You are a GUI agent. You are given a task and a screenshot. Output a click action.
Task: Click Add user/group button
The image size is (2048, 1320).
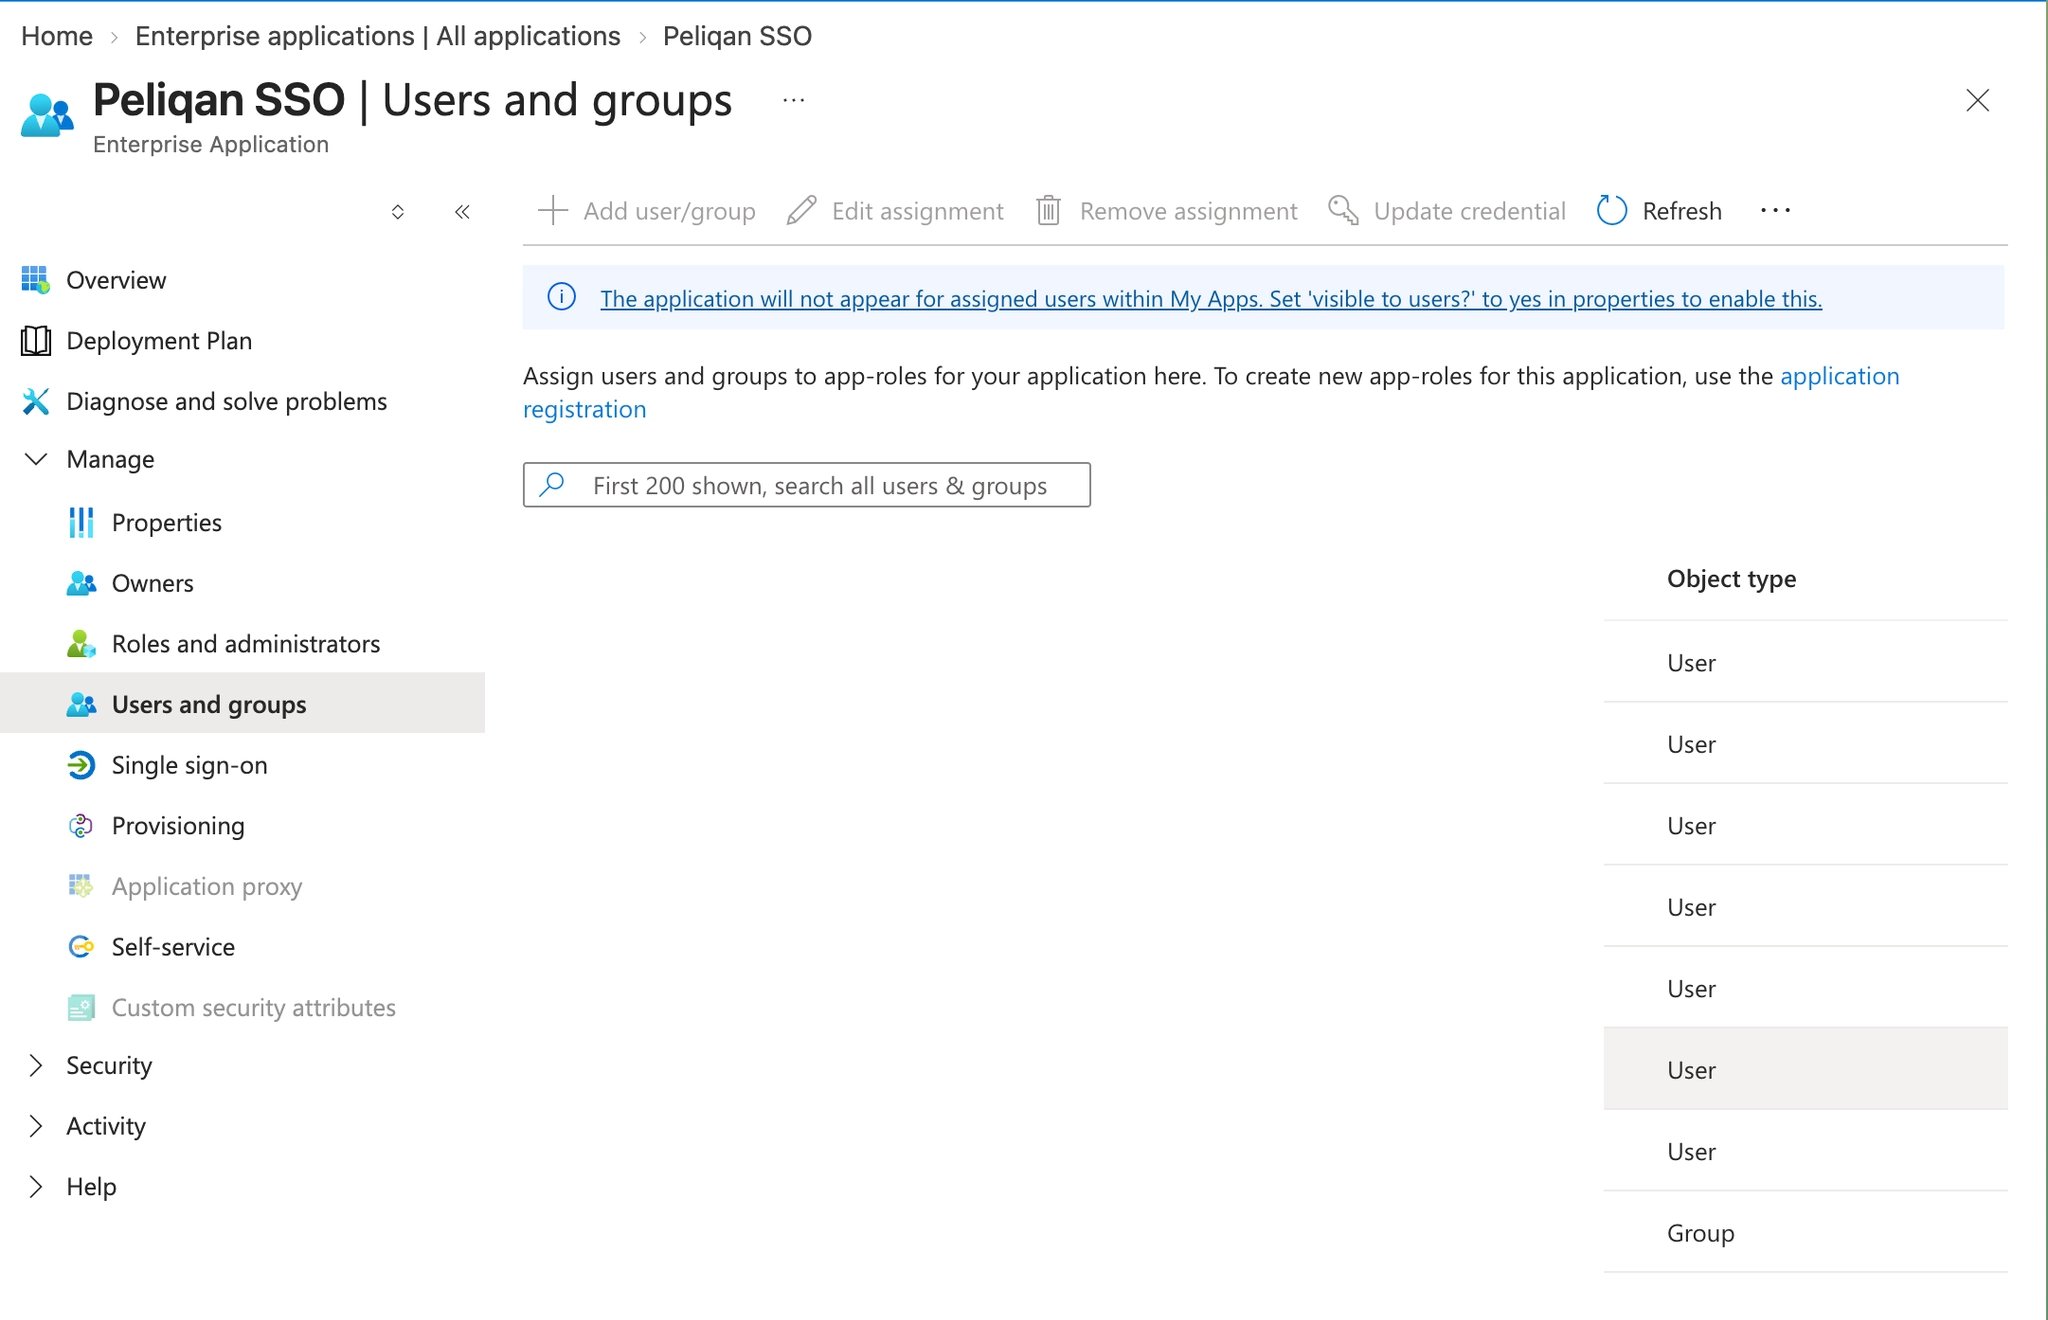pyautogui.click(x=646, y=210)
